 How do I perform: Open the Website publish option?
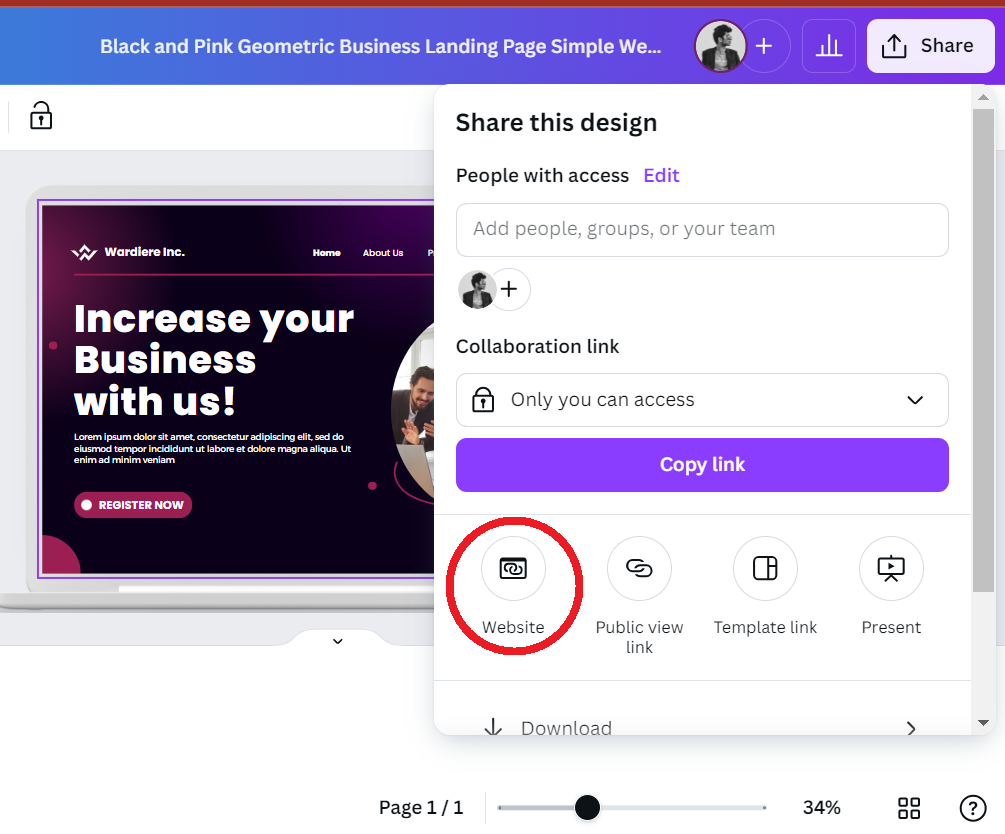[x=513, y=568]
